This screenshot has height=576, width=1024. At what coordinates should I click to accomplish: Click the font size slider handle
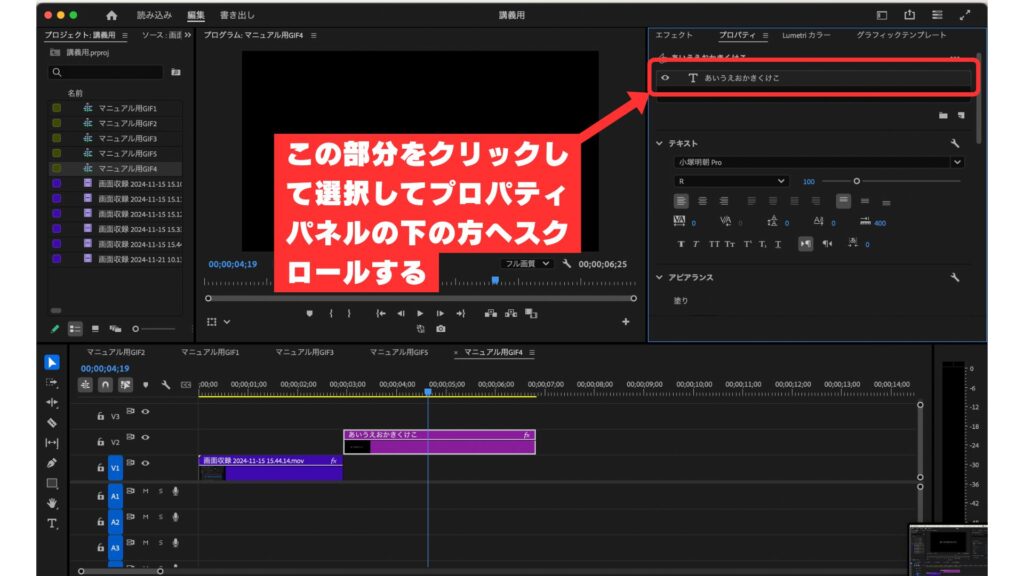857,181
